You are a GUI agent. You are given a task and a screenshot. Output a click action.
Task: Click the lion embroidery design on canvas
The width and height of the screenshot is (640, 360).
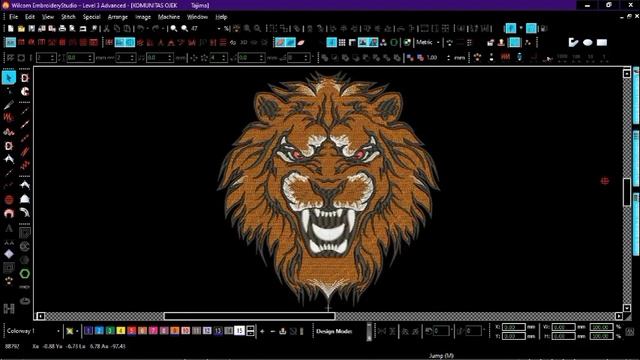pyautogui.click(x=328, y=190)
